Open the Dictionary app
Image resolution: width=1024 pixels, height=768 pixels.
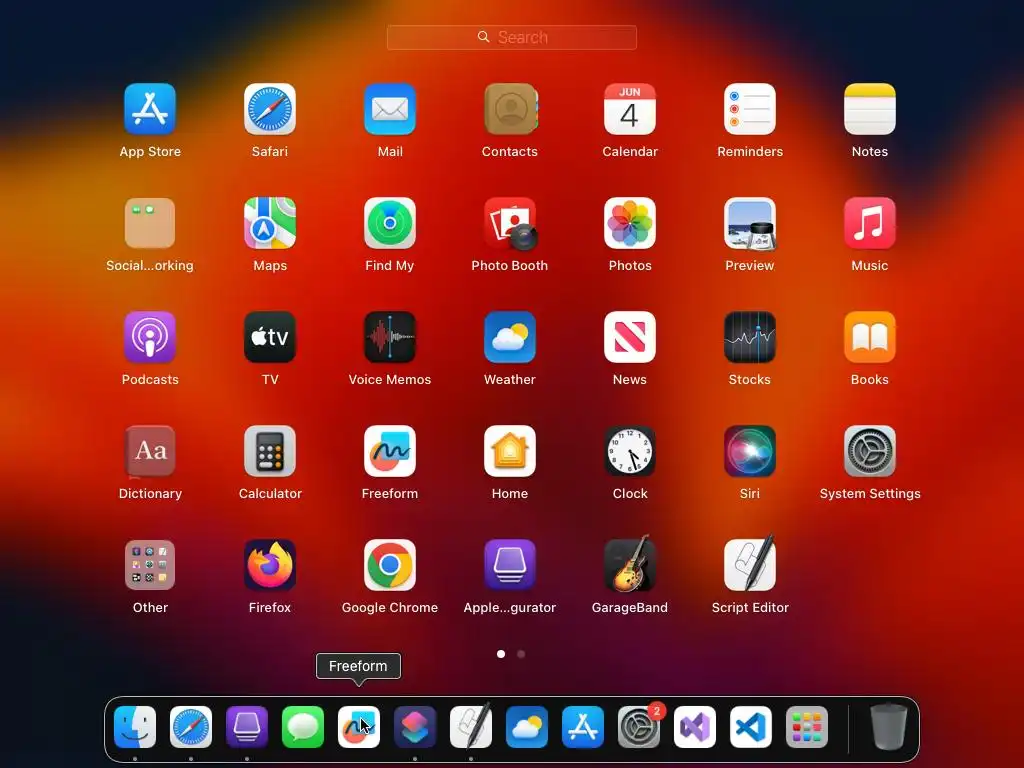click(150, 451)
